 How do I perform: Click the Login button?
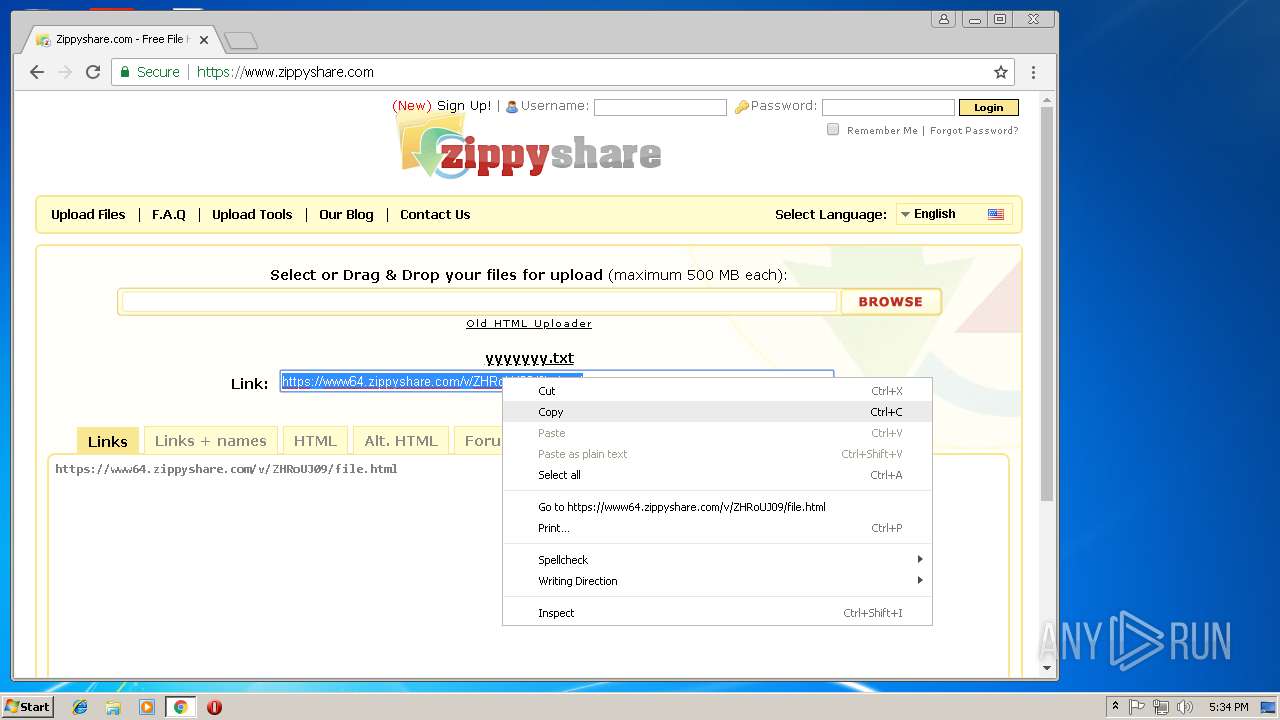988,107
